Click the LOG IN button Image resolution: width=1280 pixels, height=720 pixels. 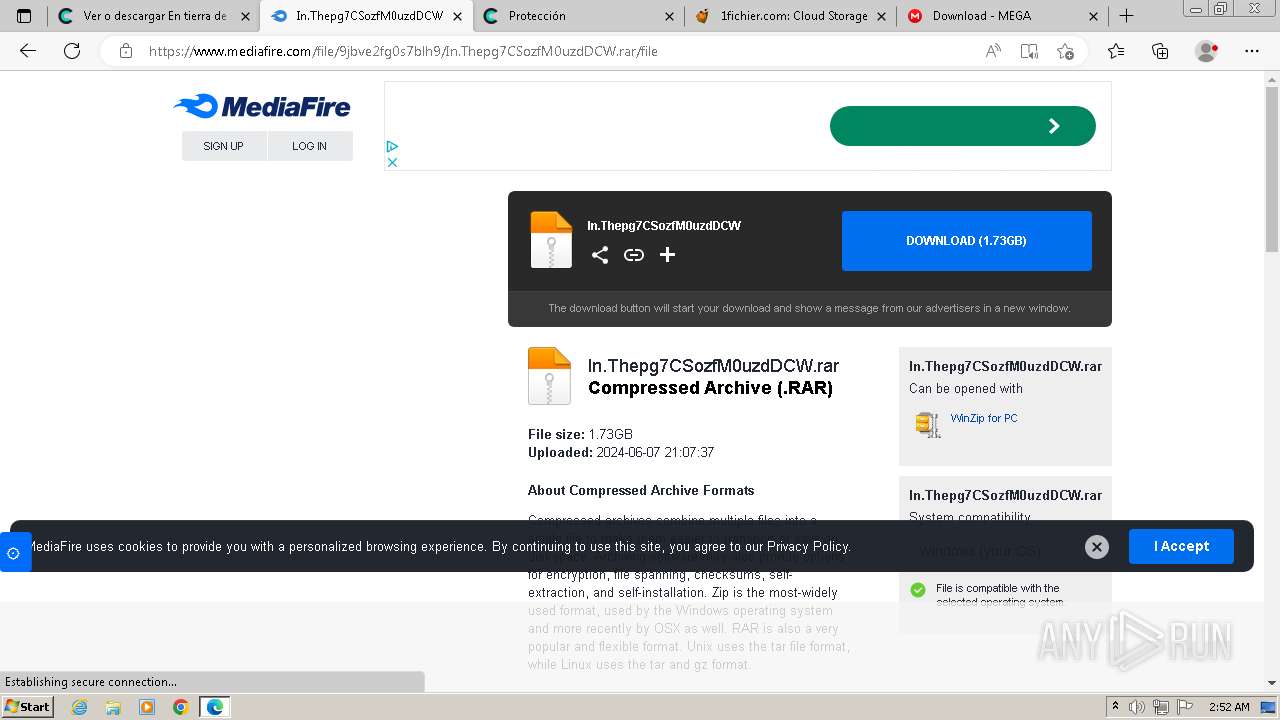point(310,146)
